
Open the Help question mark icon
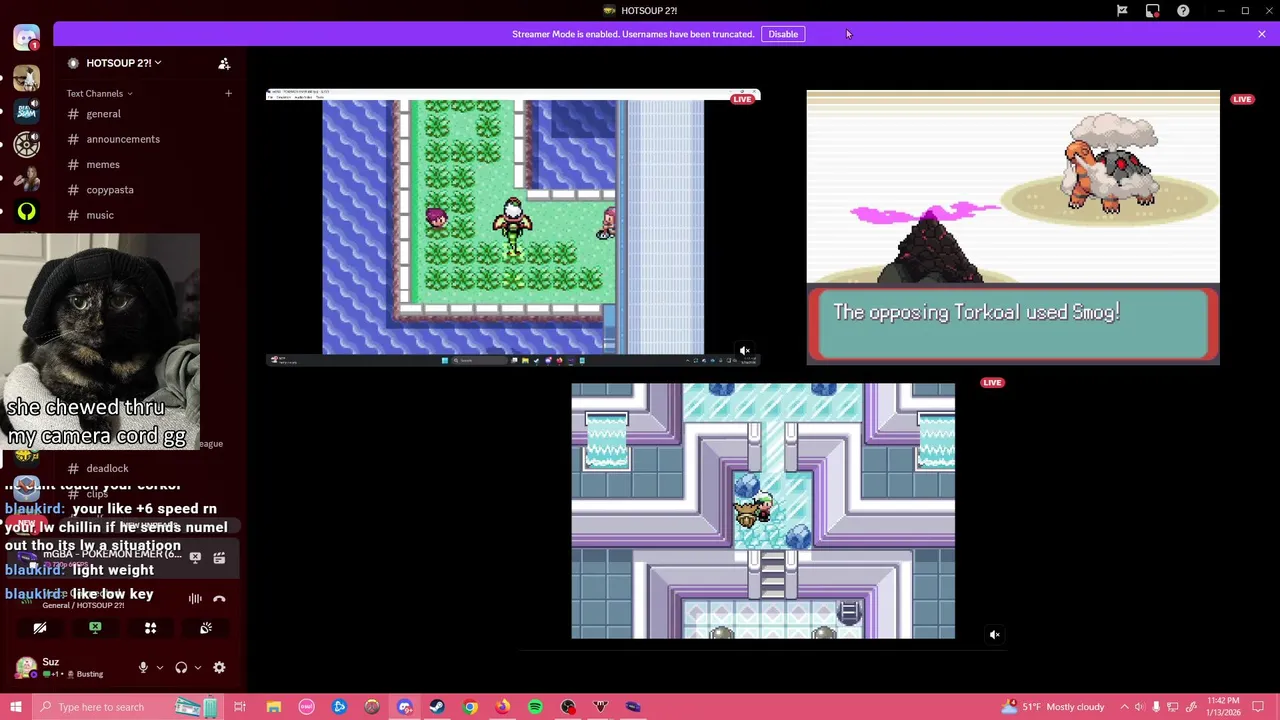point(1183,11)
